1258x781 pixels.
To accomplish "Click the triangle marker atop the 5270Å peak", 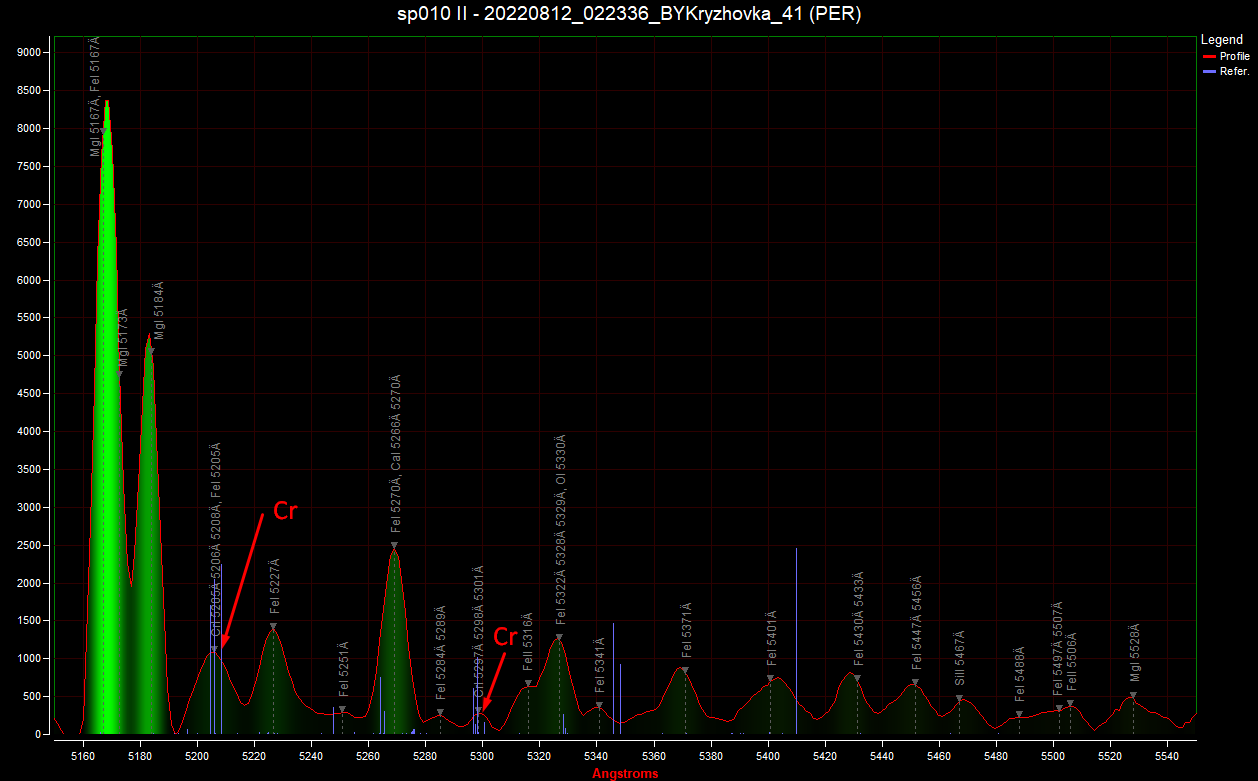I will (395, 546).
